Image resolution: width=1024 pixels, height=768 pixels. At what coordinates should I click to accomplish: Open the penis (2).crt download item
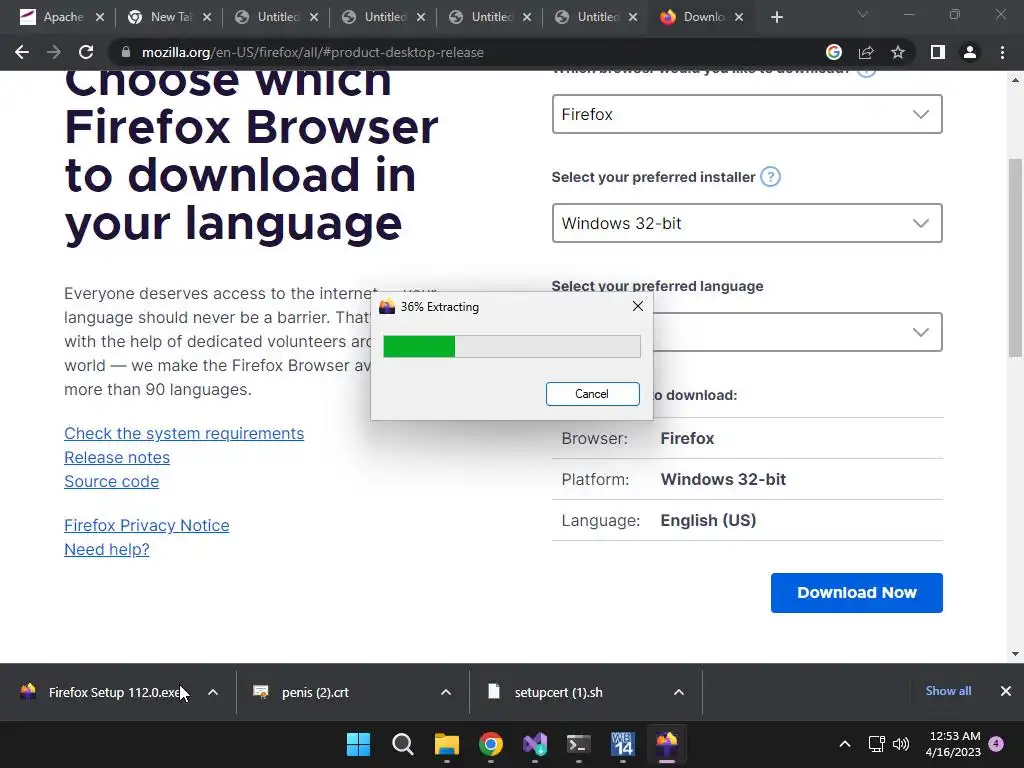(336, 692)
